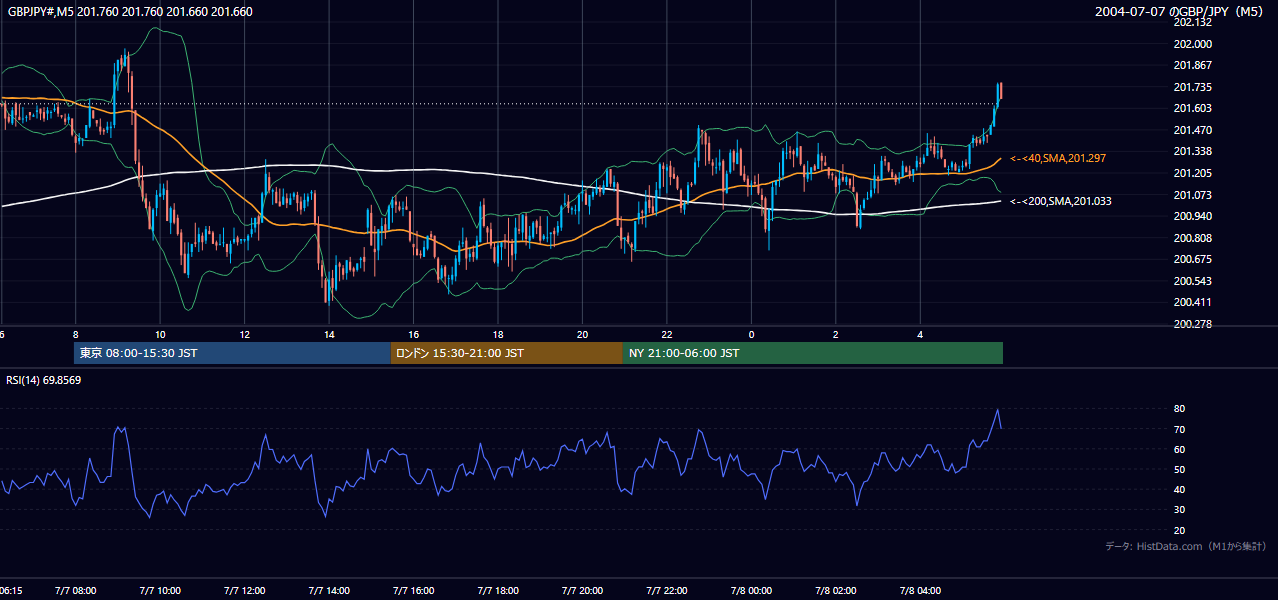Click the 7/7 18:00 time axis label
This screenshot has height=600, width=1278.
[x=498, y=590]
